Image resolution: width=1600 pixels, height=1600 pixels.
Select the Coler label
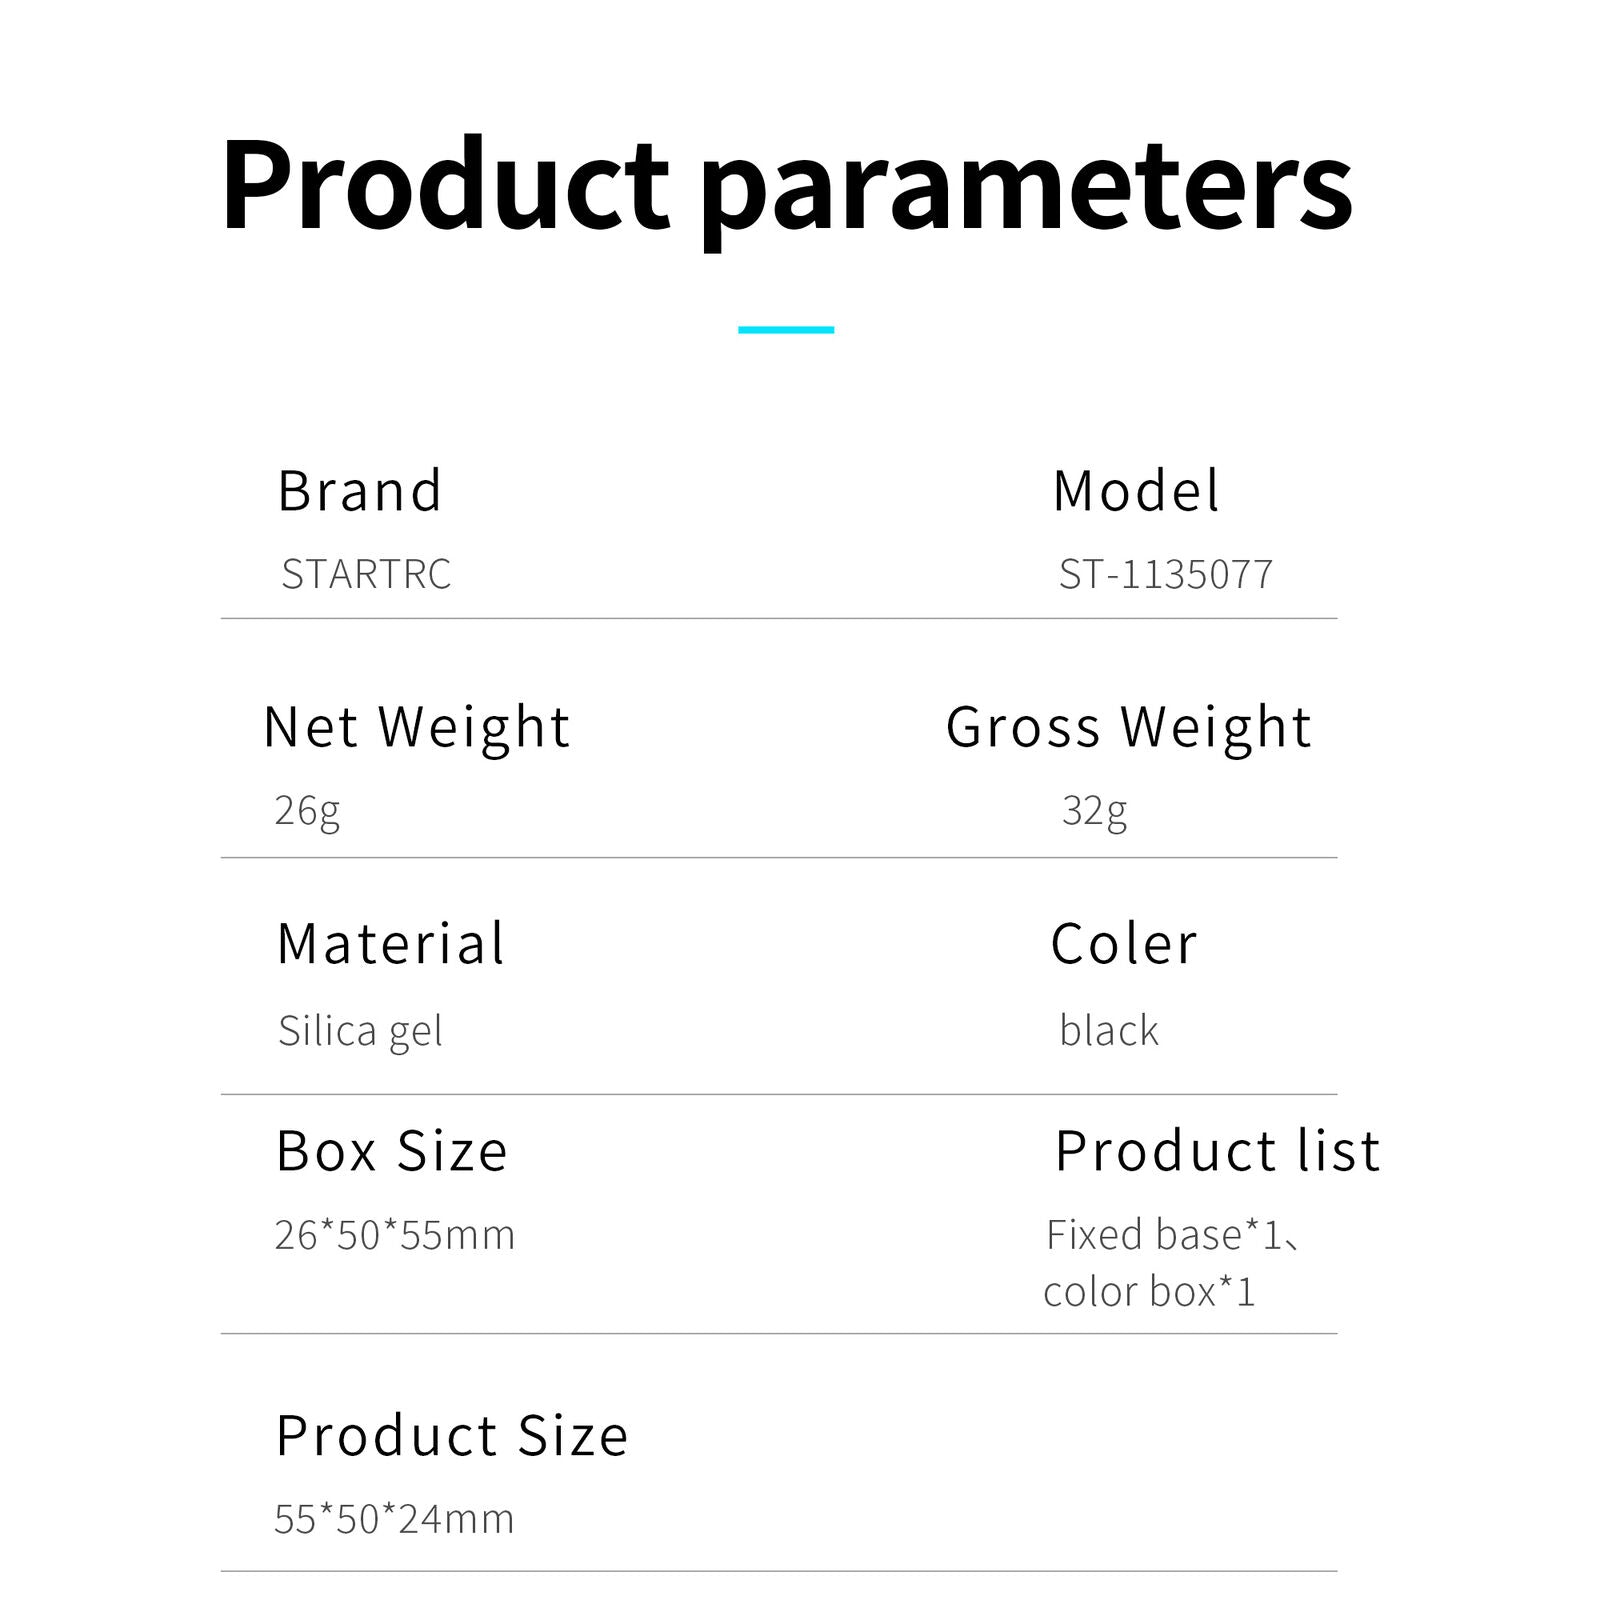(x=1124, y=944)
